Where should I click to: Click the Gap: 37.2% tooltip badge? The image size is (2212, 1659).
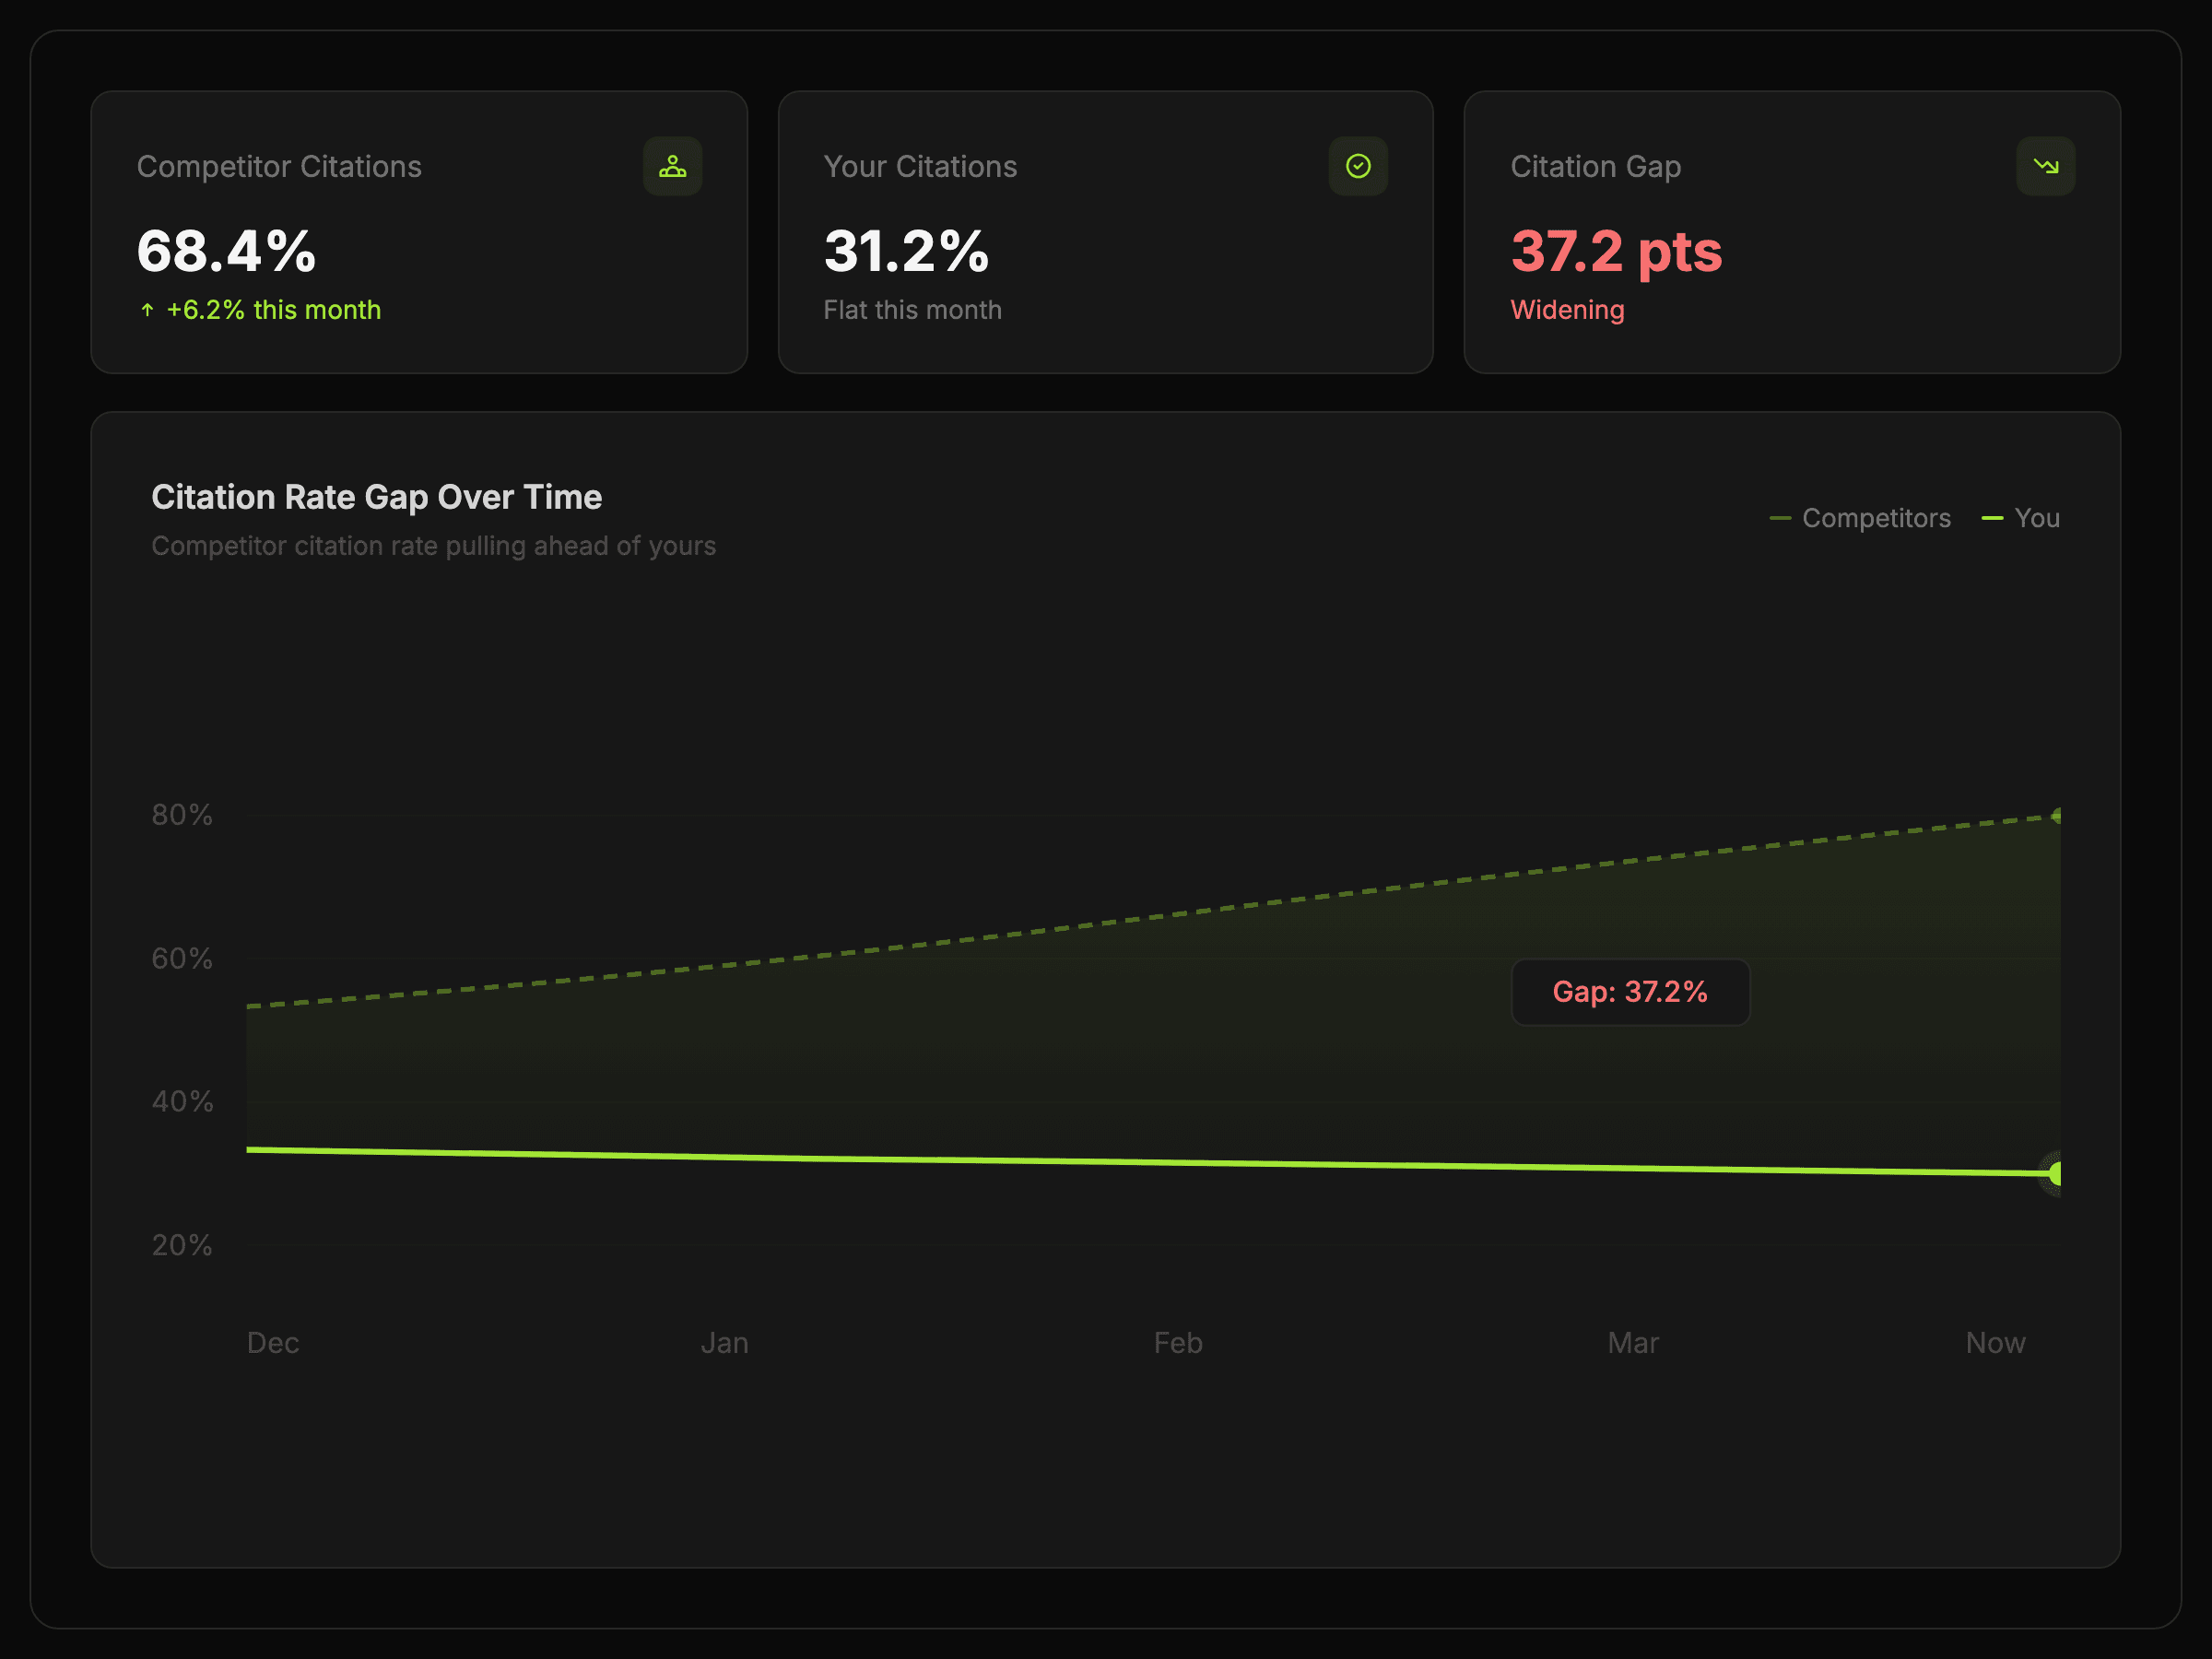point(1629,992)
